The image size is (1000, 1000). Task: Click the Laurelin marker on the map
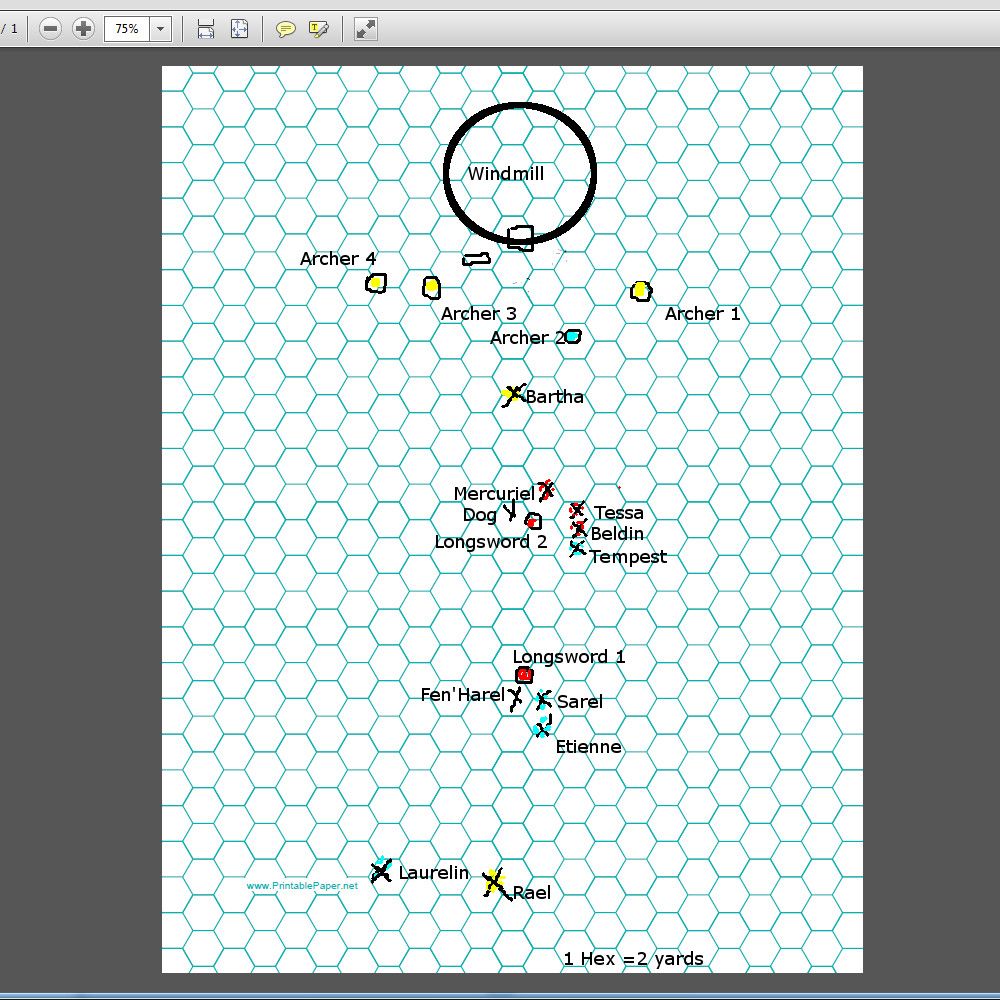(381, 871)
